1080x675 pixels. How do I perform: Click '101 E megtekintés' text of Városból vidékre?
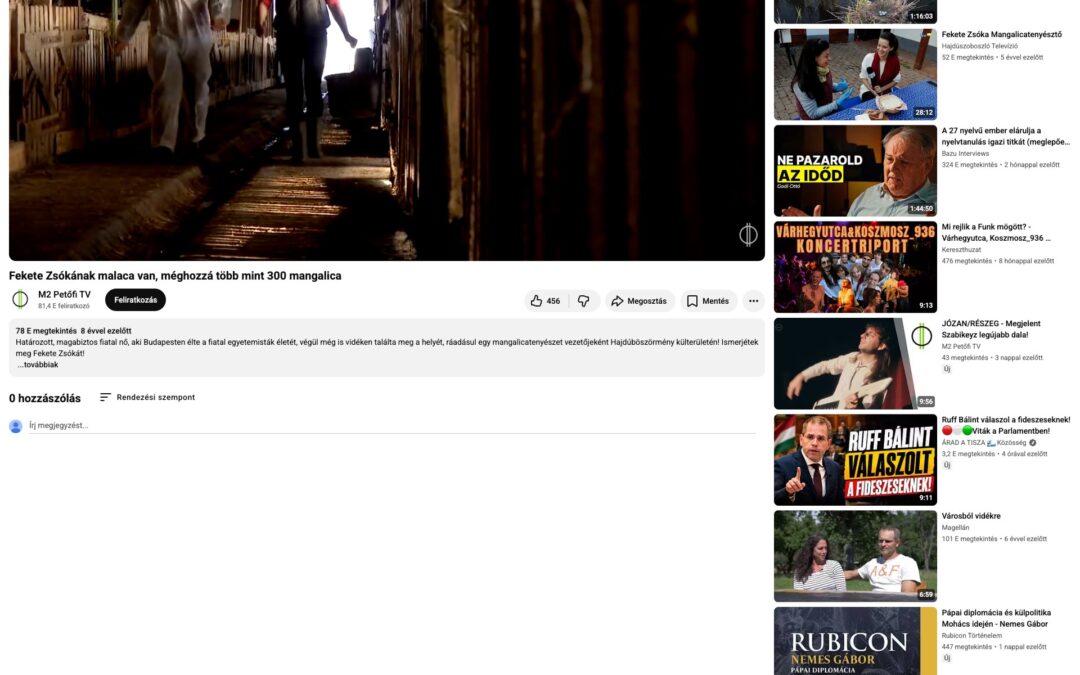(x=969, y=539)
